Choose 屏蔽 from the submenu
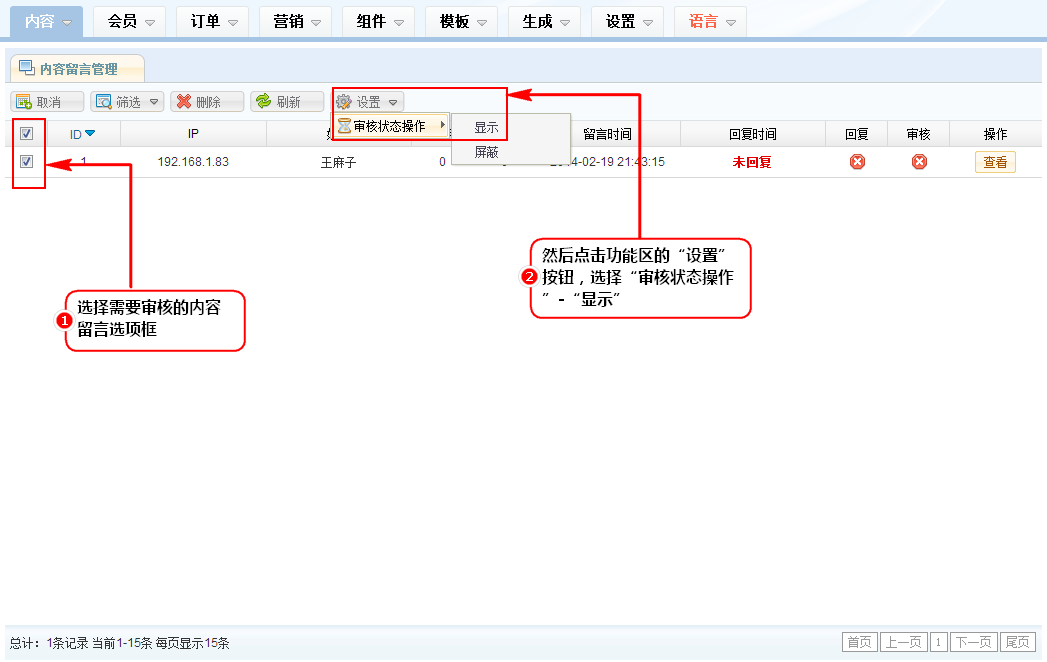The width and height of the screenshot is (1047, 662). coord(487,153)
